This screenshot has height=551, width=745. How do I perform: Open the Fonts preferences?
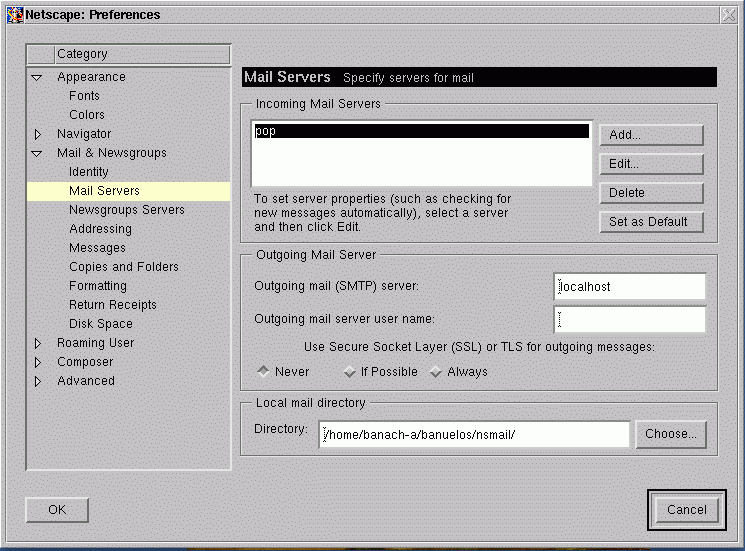pyautogui.click(x=85, y=95)
